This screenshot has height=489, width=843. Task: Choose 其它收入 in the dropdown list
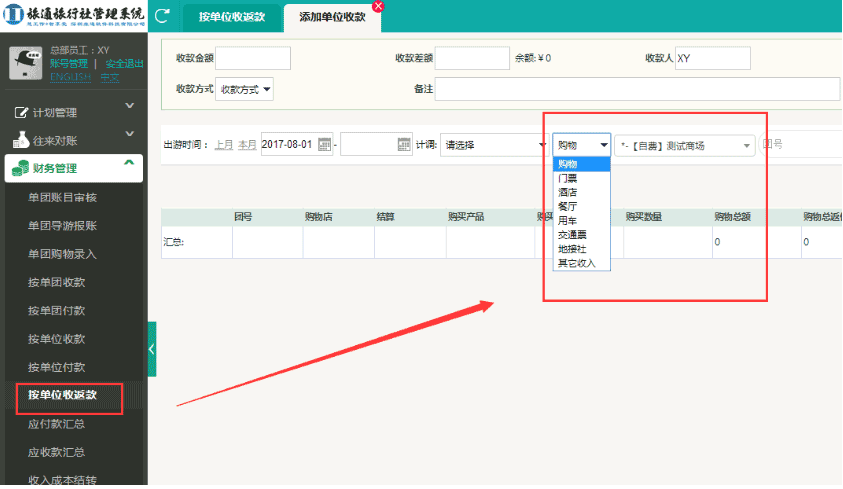(581, 263)
